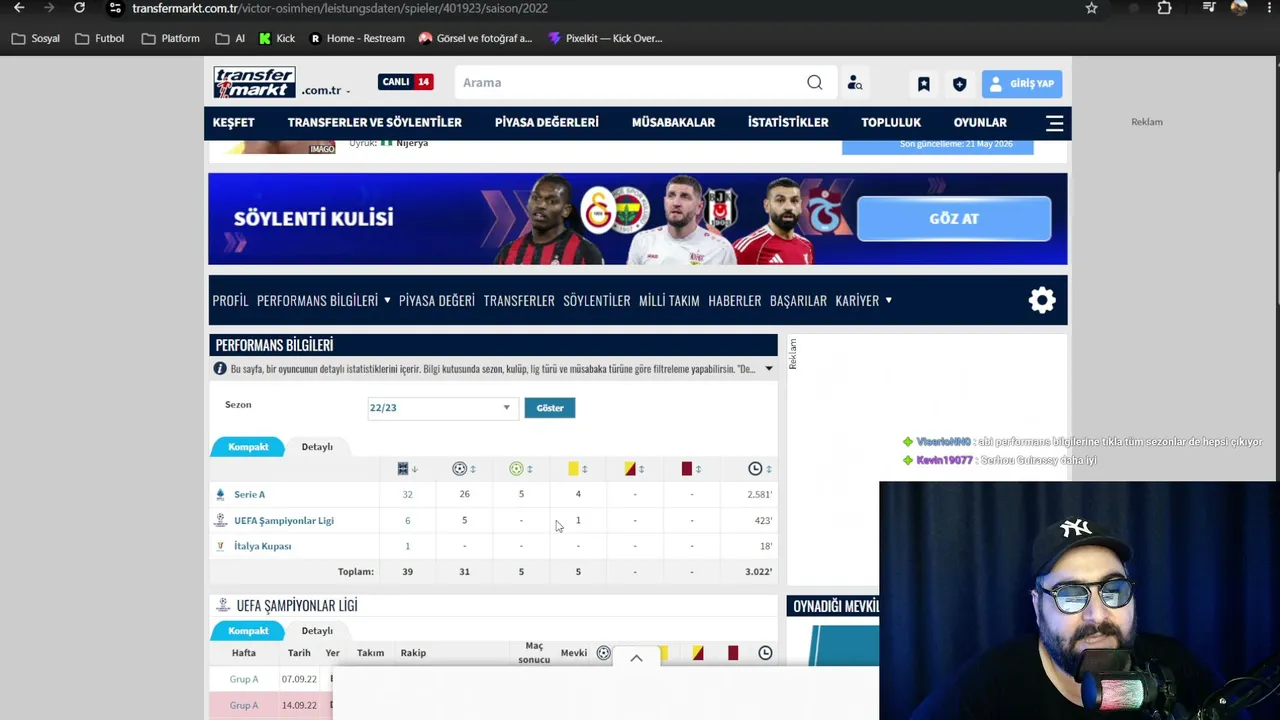Click the GİRİŞ YAP login button

(x=1022, y=84)
